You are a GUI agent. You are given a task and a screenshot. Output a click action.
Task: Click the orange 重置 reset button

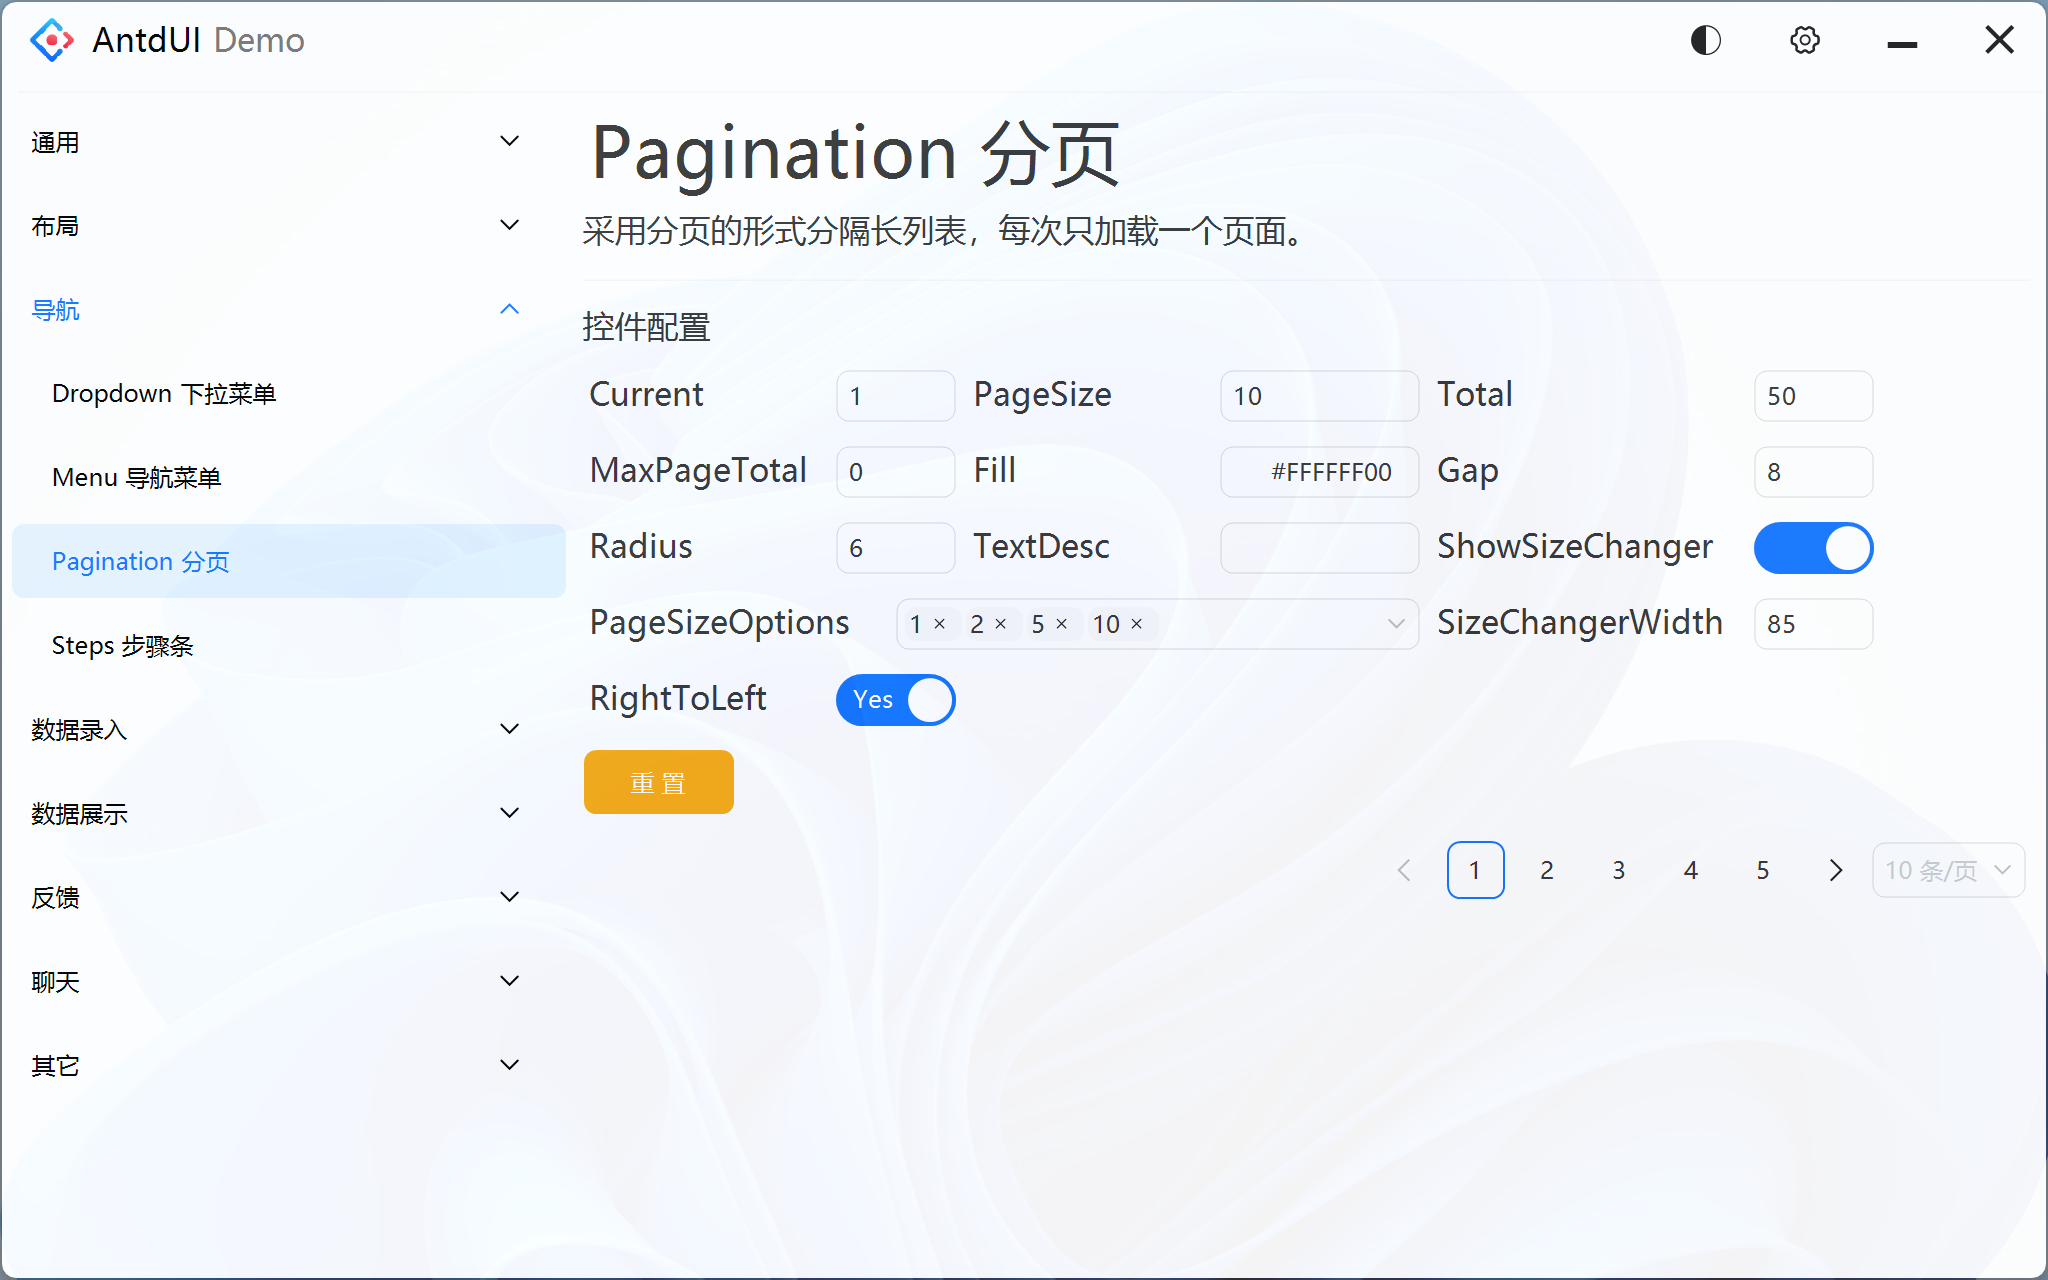point(658,782)
